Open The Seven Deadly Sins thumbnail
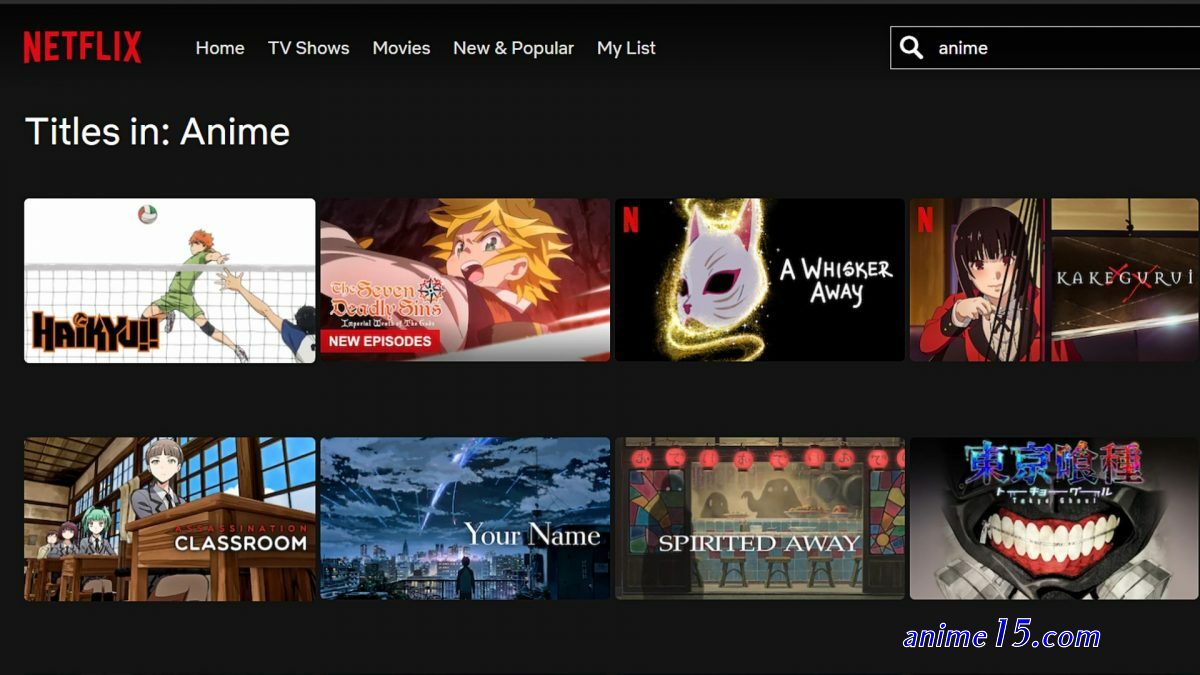Image resolution: width=1200 pixels, height=675 pixels. (x=465, y=280)
